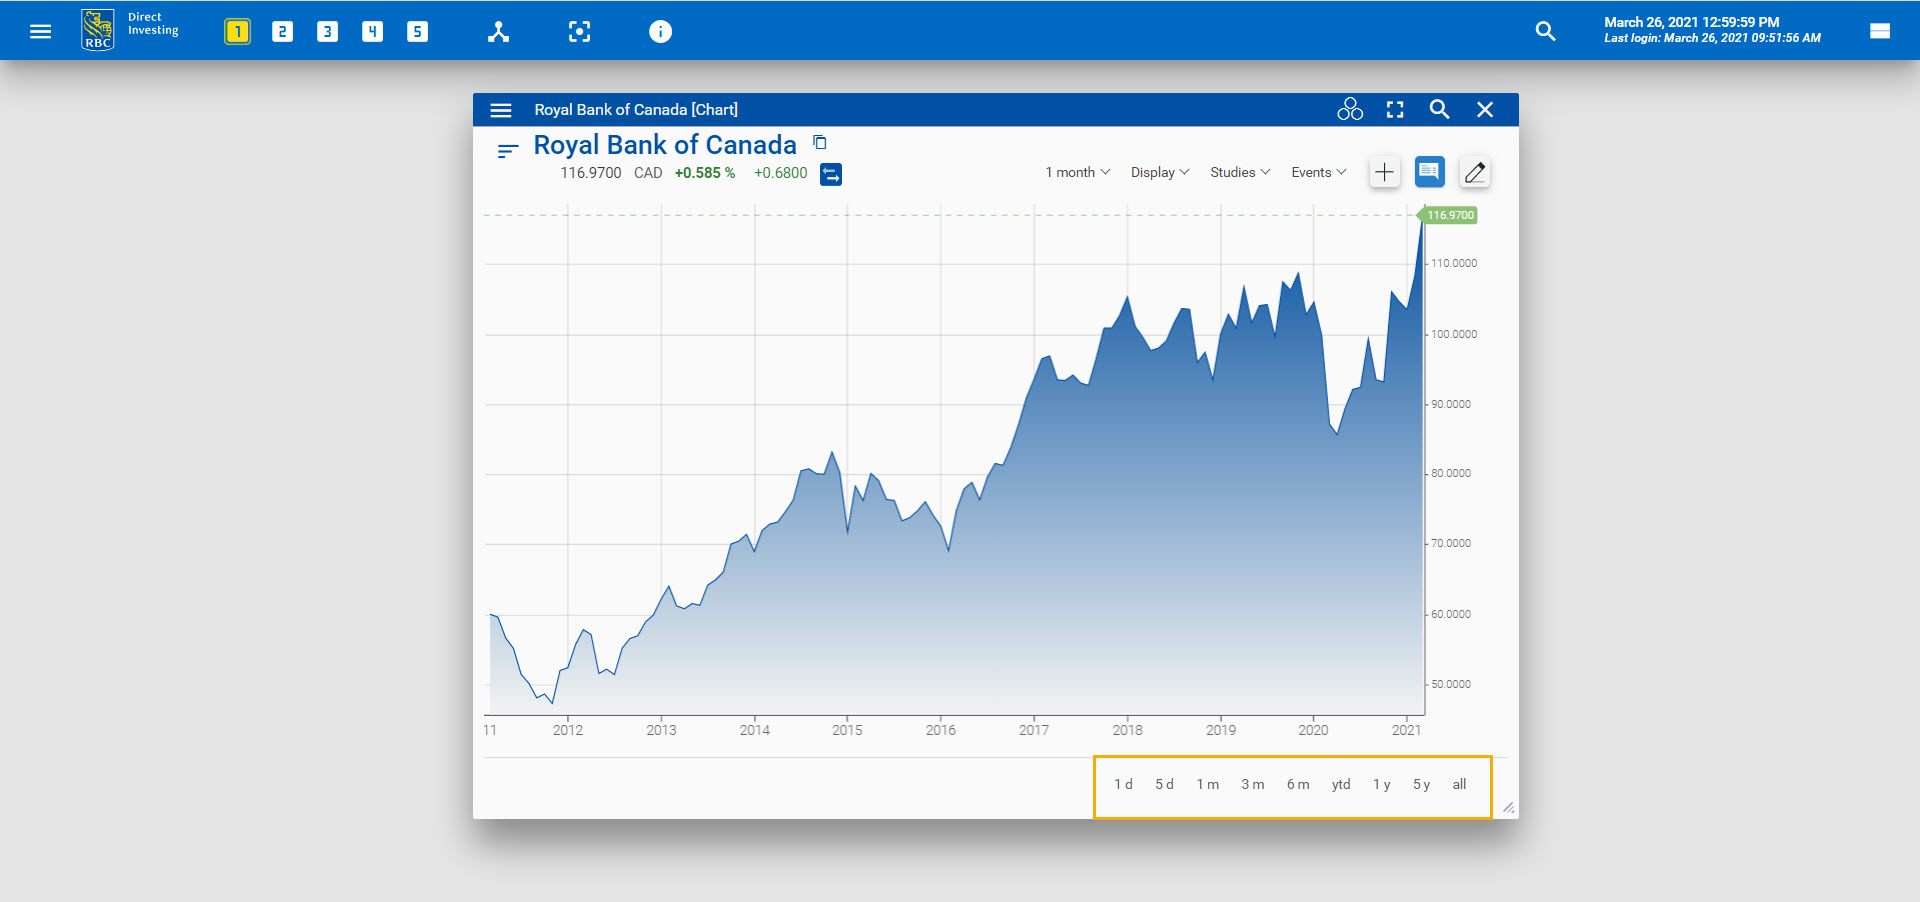
Task: Switch to workspace tab 3
Action: point(327,31)
